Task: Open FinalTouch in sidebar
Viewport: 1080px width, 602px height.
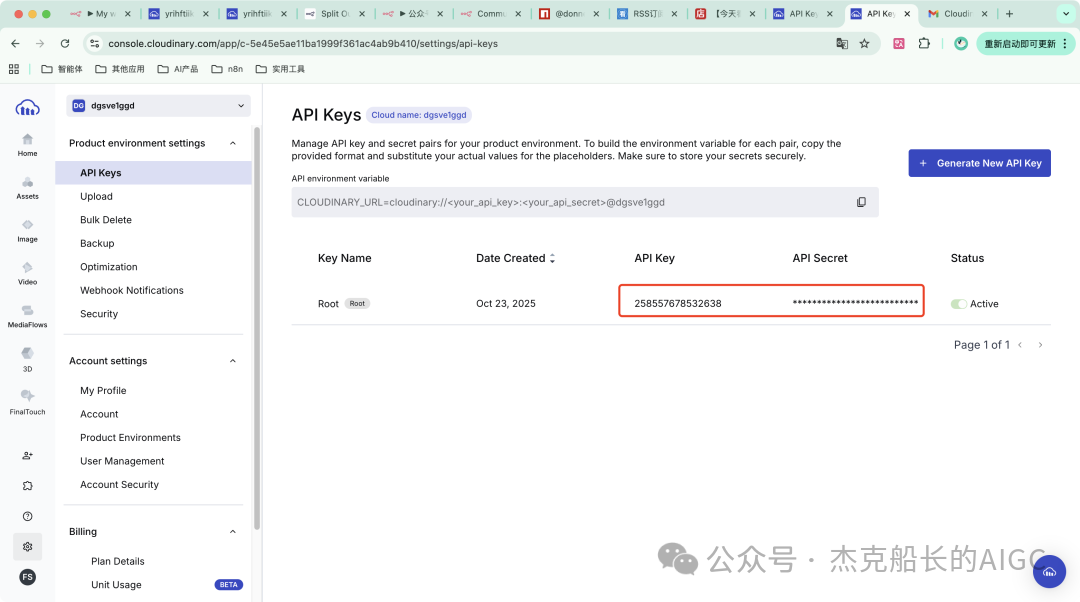Action: [28, 402]
